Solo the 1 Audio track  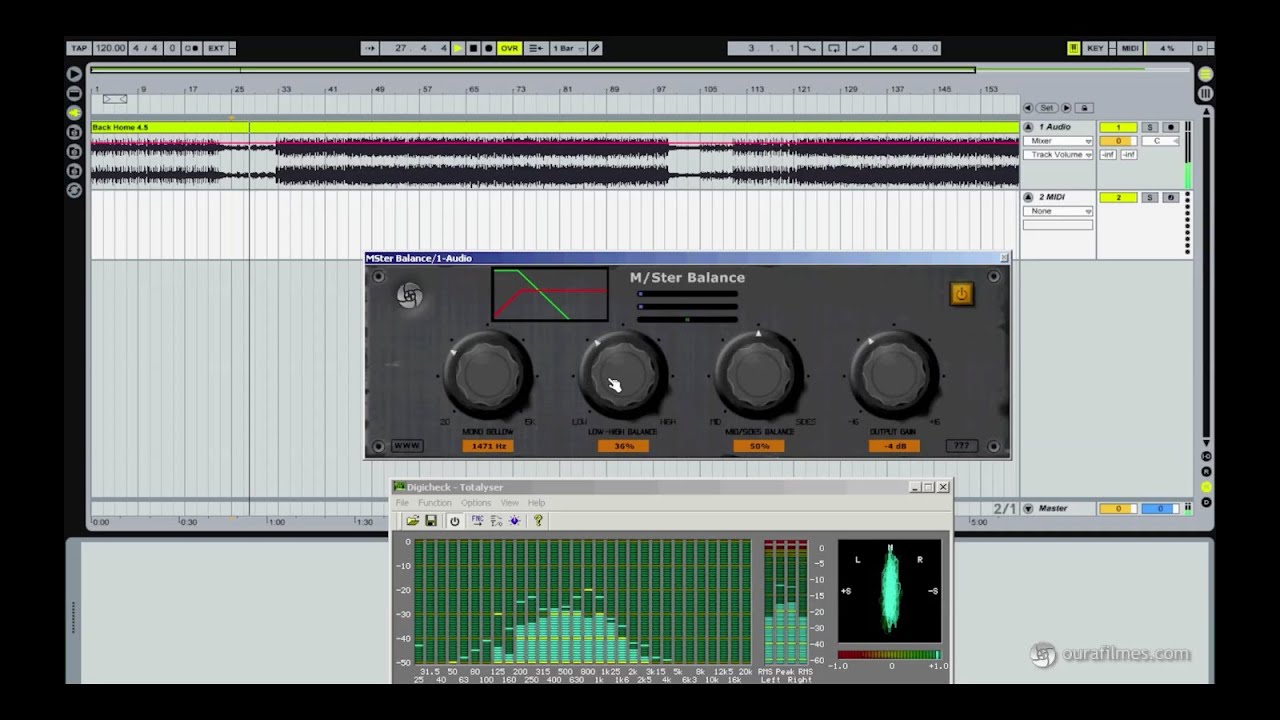pos(1150,127)
